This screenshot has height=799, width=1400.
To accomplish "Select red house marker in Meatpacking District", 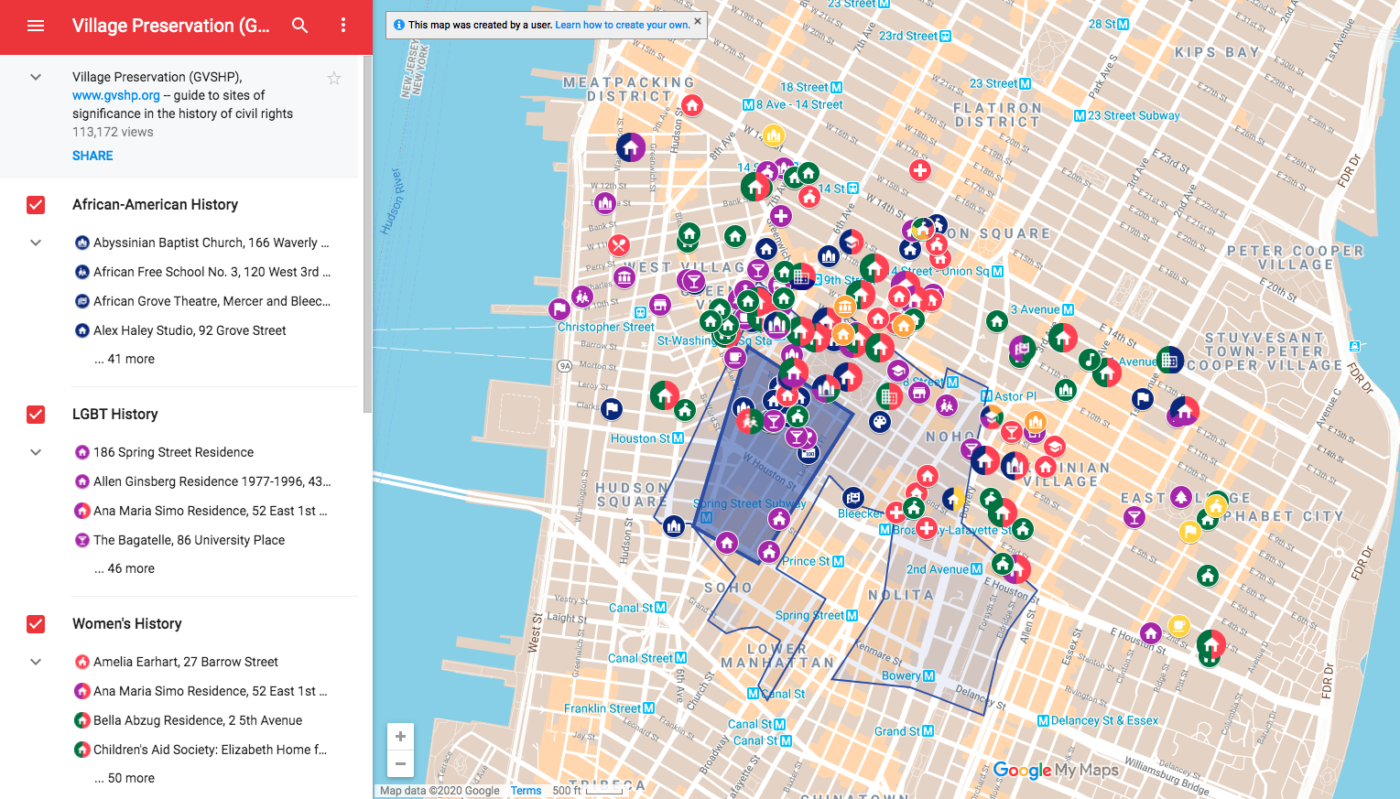I will tap(692, 105).
